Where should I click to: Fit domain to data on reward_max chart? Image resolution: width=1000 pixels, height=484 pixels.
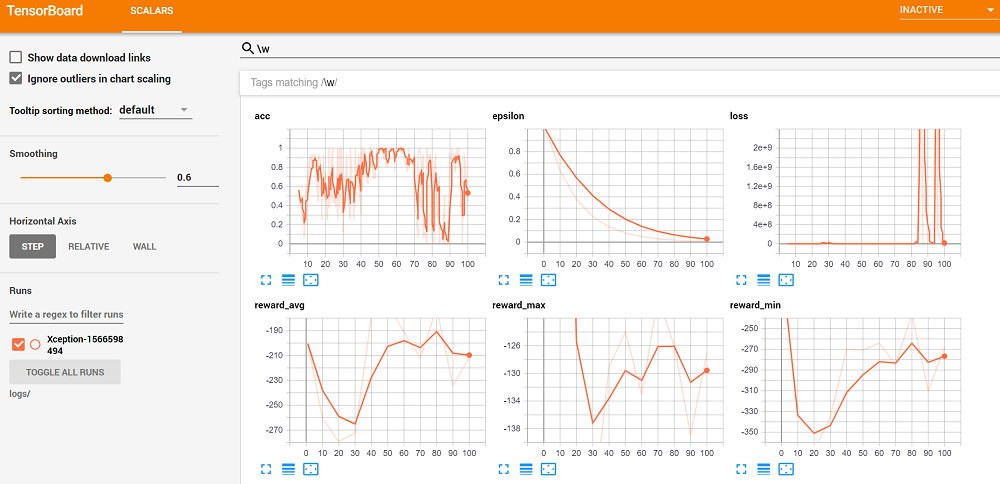548,467
